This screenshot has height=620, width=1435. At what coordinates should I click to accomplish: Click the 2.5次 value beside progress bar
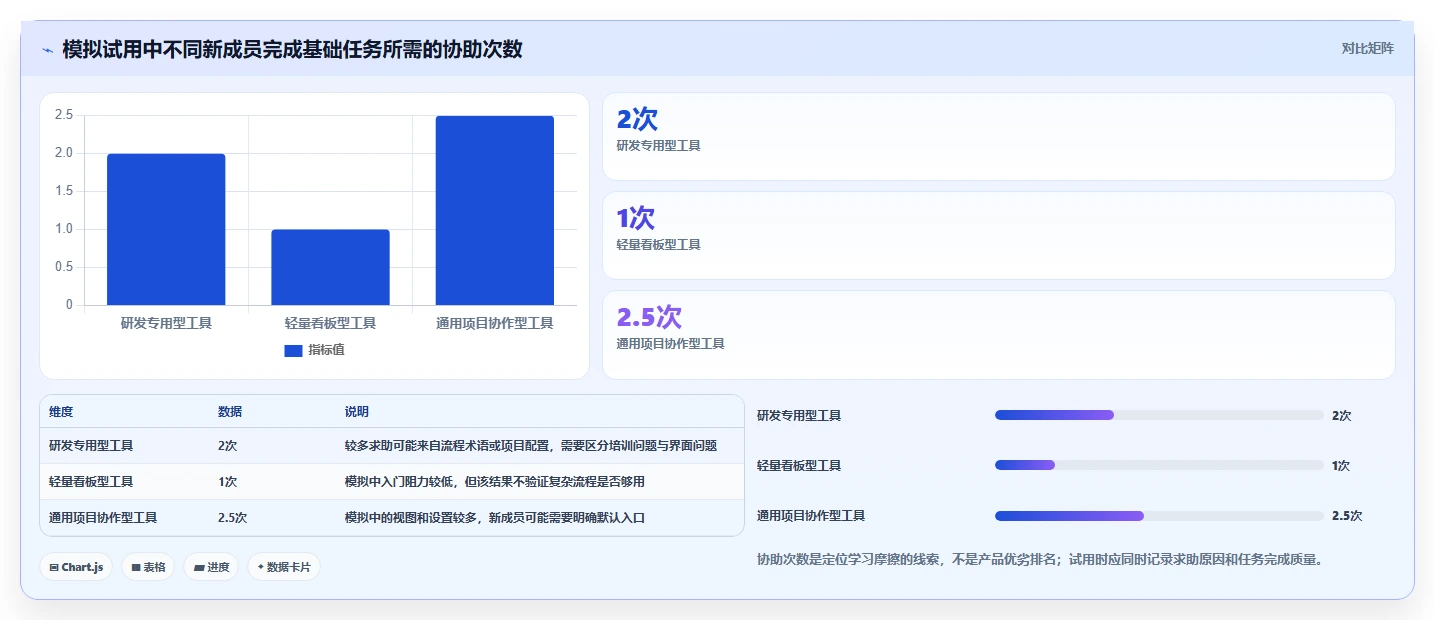(1347, 516)
